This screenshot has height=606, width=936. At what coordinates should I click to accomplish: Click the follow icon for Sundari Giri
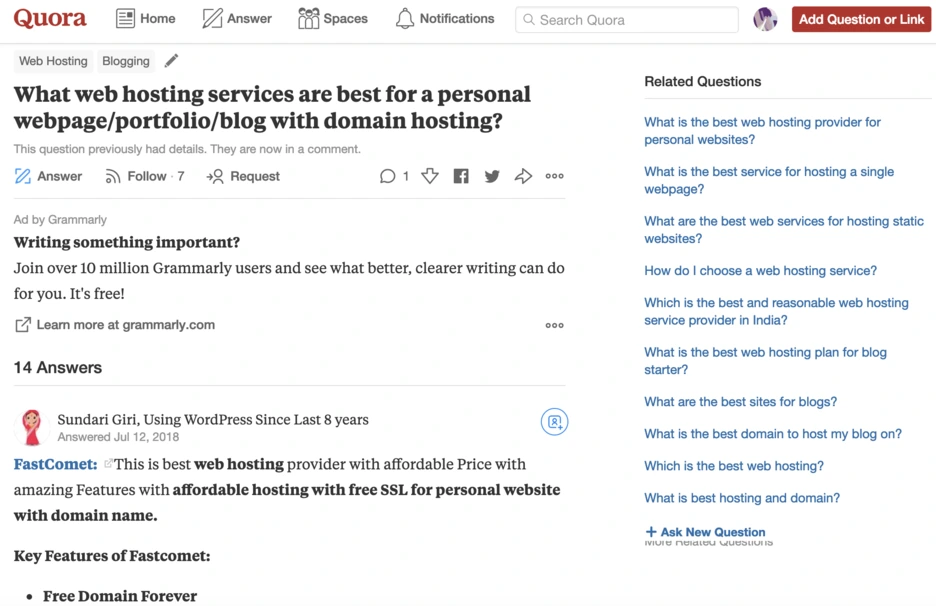click(x=554, y=422)
